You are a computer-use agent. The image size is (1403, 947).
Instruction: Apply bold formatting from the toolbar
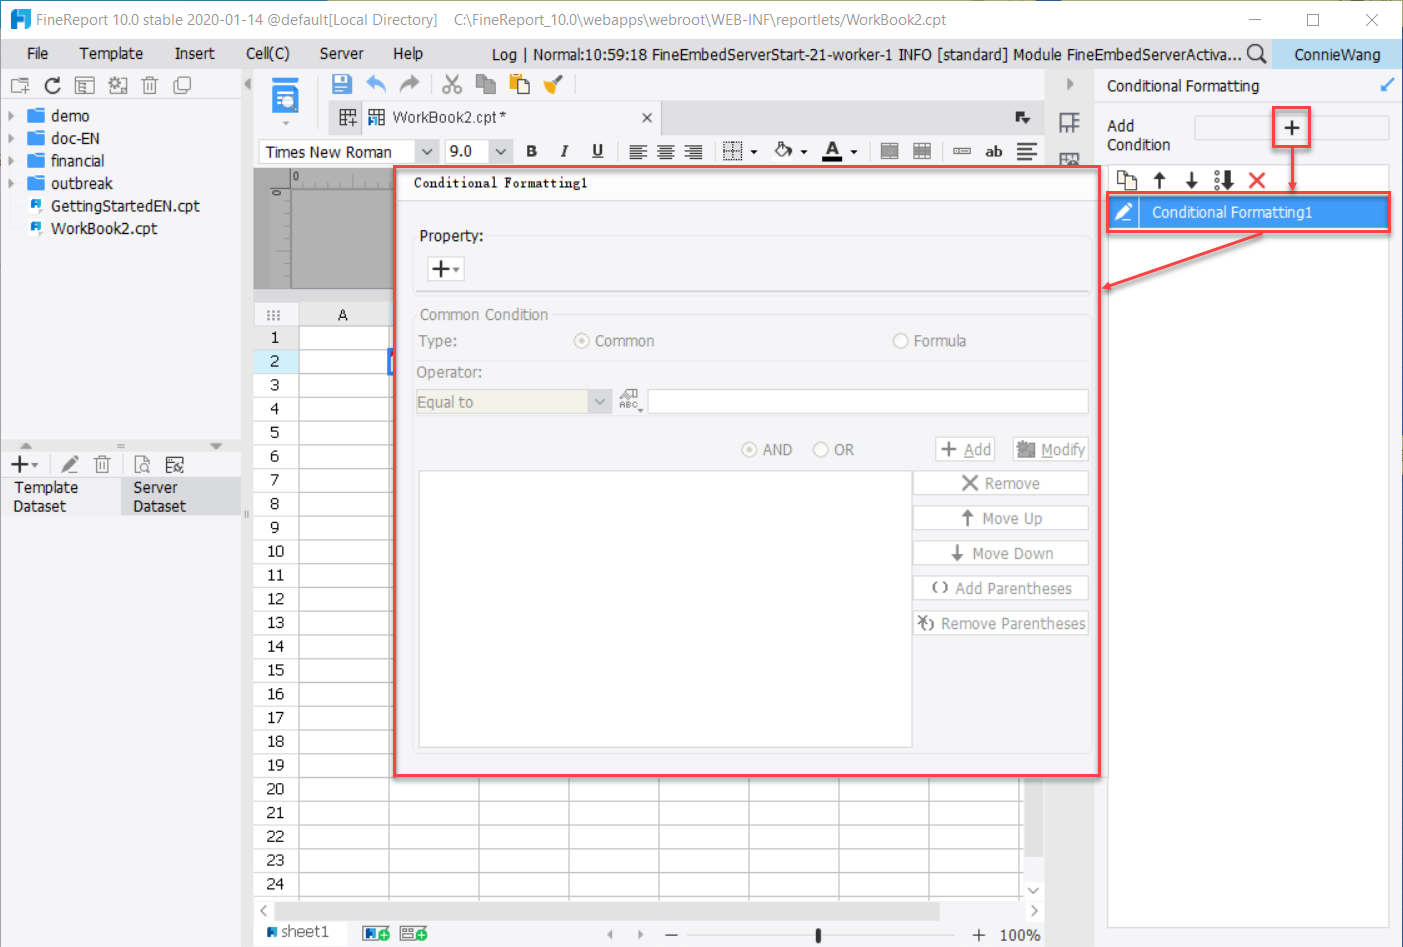[x=531, y=151]
